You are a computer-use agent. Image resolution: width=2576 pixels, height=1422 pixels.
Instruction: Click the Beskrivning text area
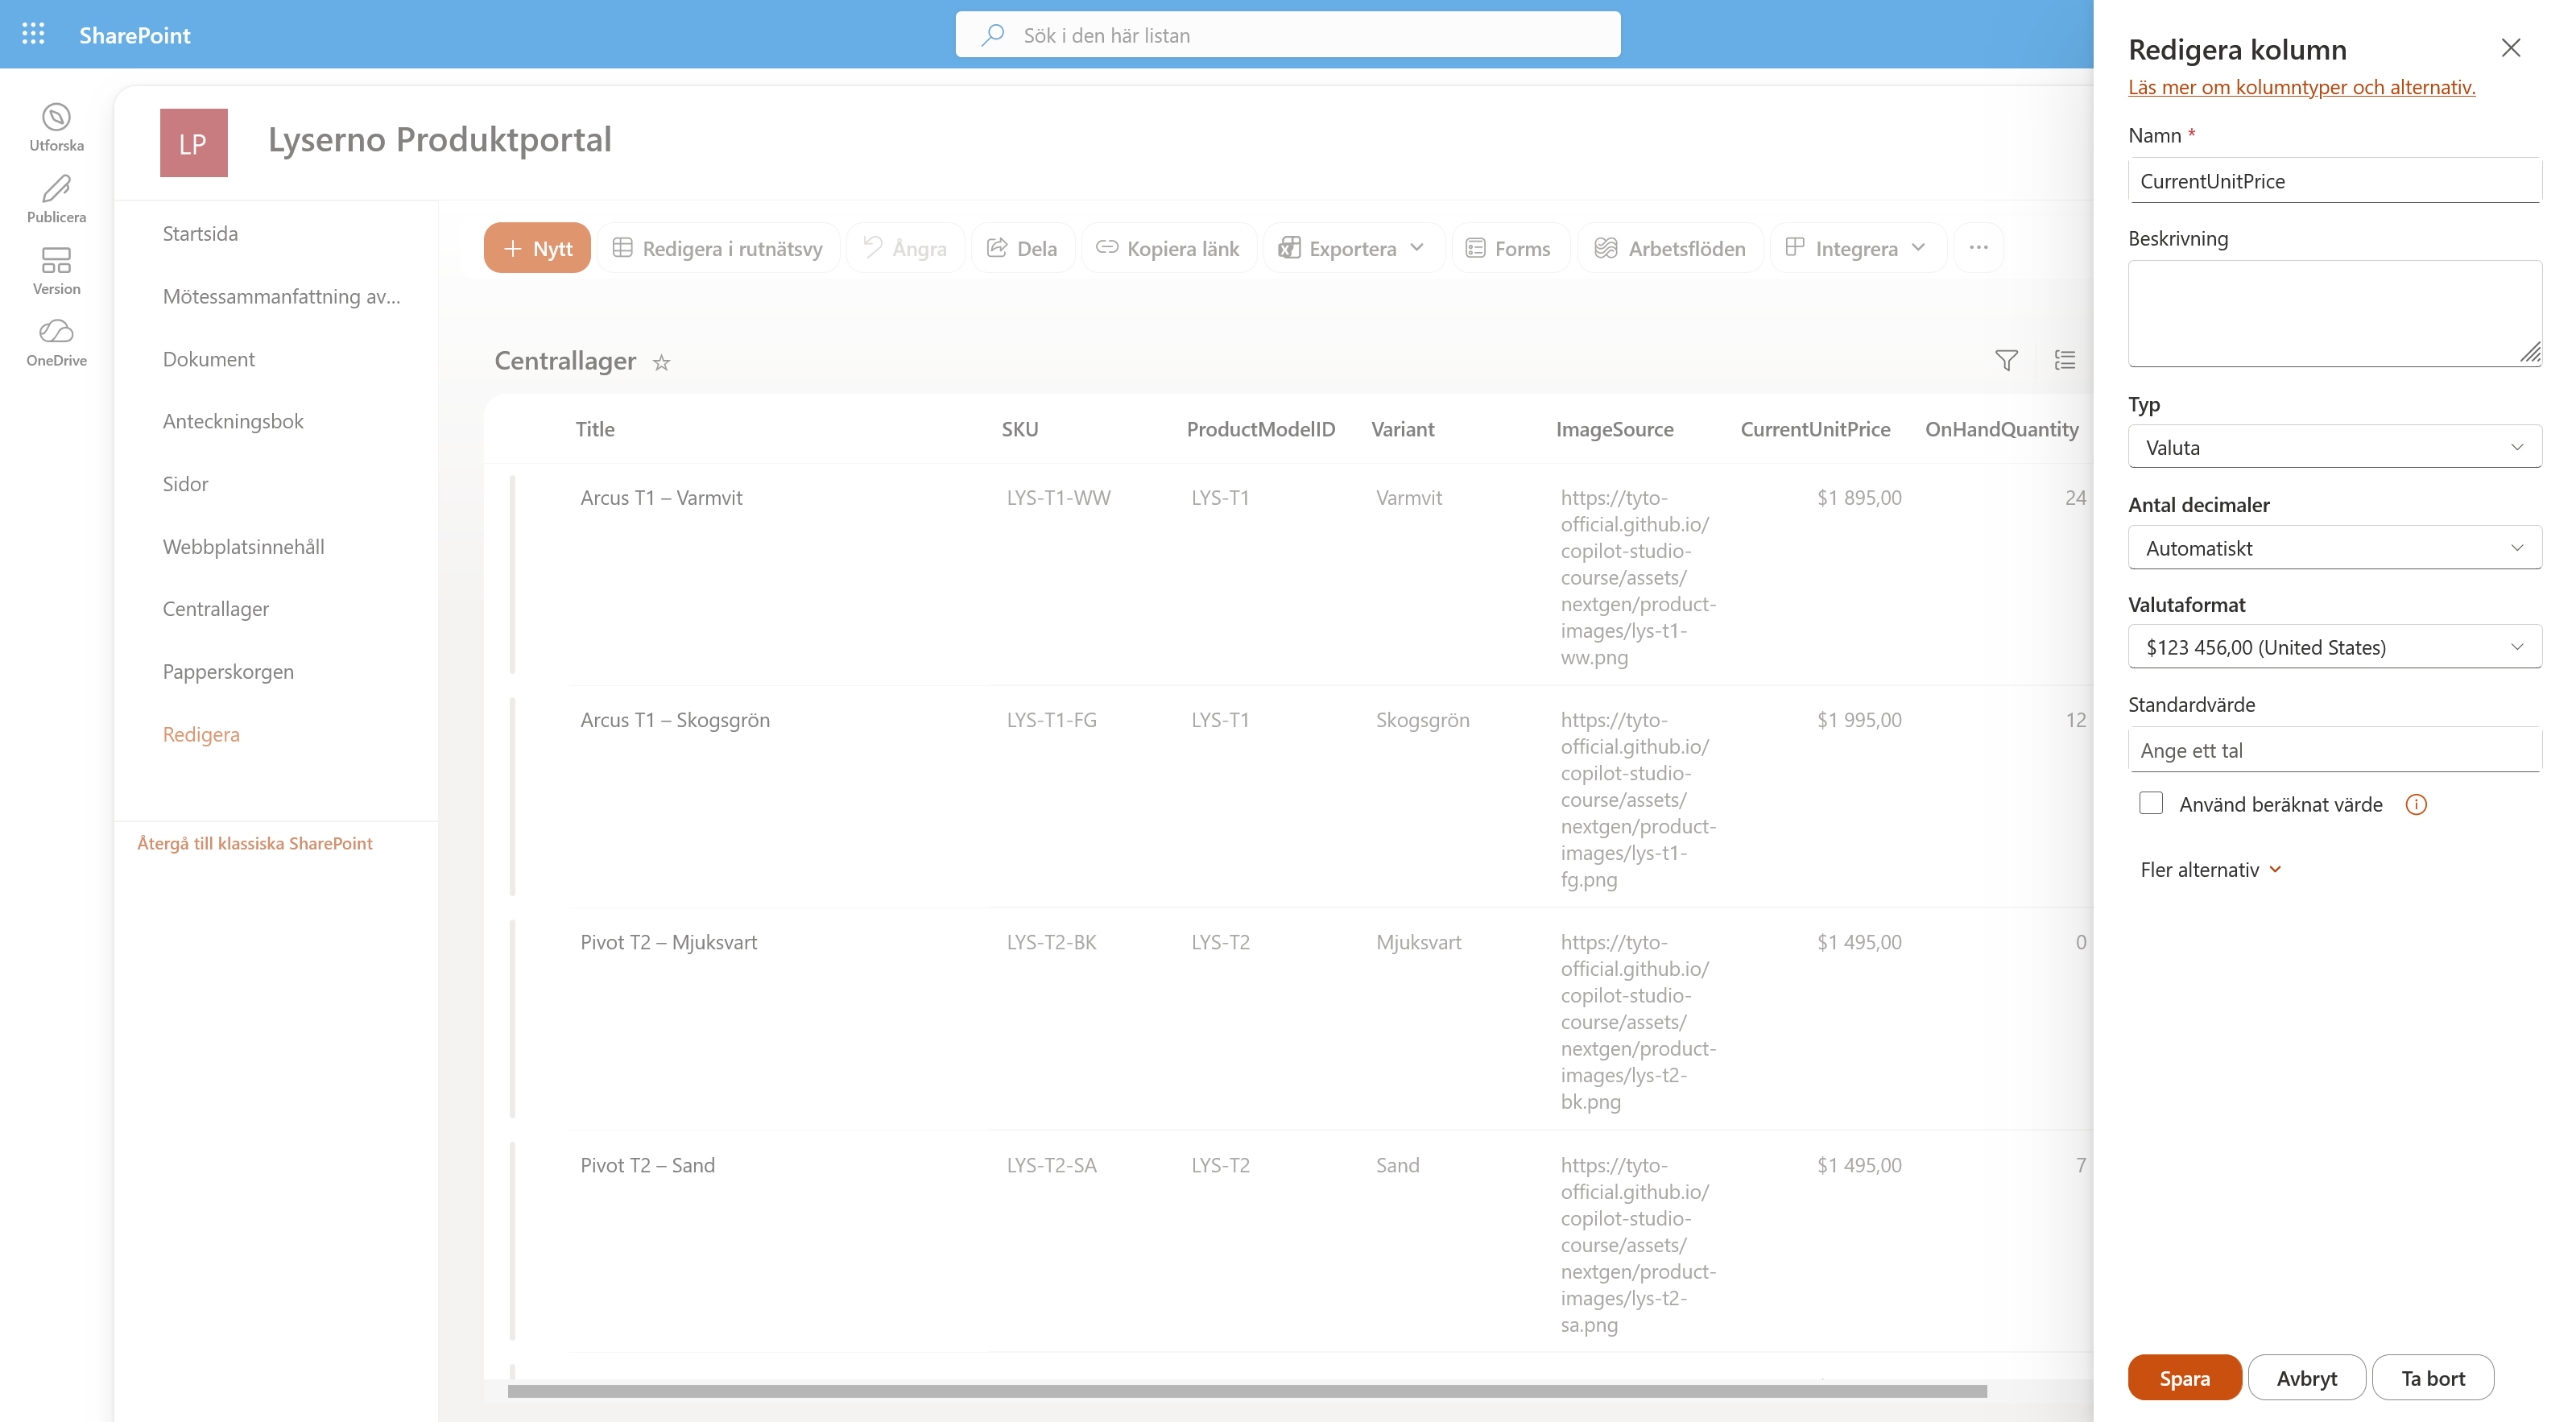pos(2334,313)
